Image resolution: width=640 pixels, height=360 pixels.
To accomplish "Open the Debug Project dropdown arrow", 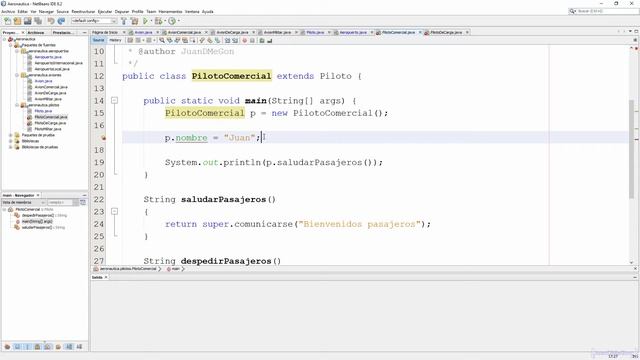I will (x=164, y=21).
